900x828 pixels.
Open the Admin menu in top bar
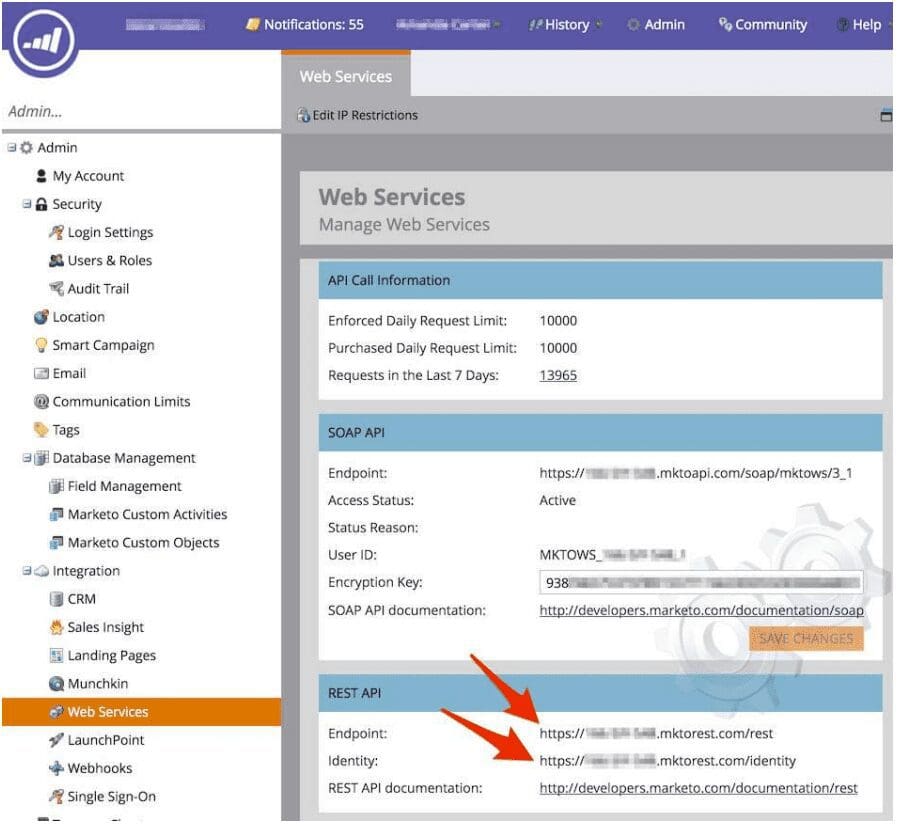click(x=656, y=25)
